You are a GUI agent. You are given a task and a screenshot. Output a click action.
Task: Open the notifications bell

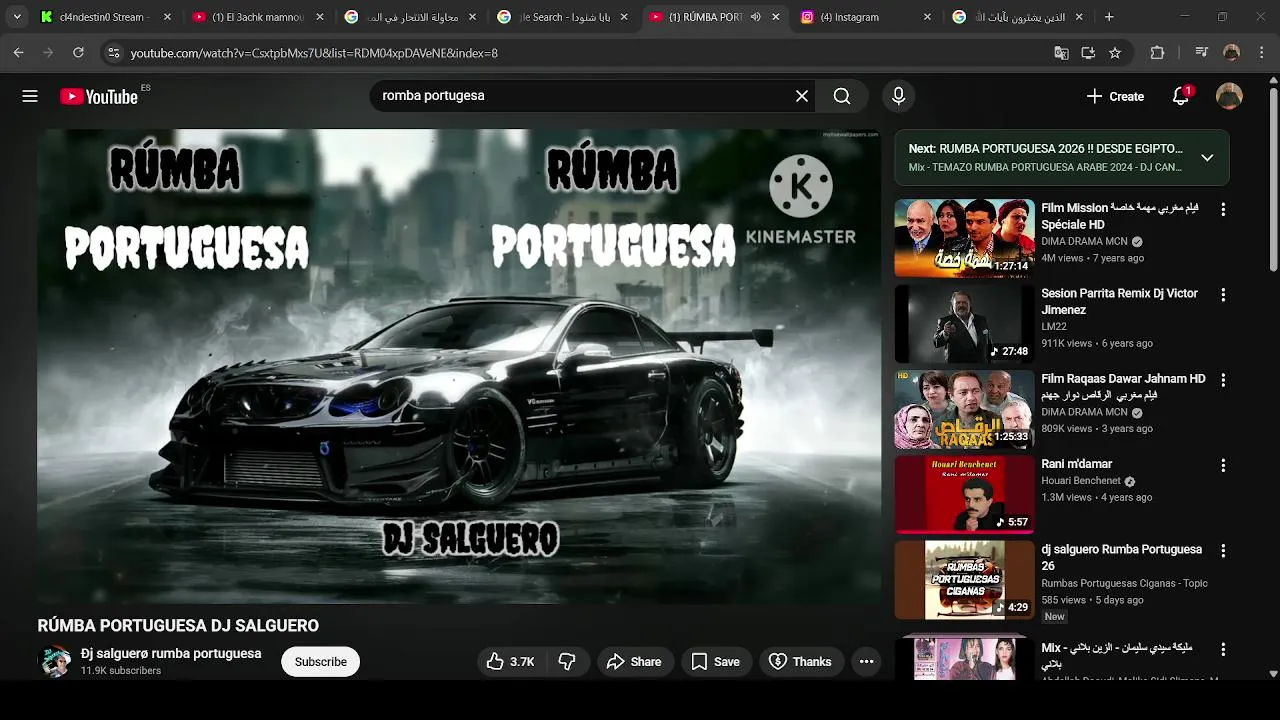(1181, 96)
